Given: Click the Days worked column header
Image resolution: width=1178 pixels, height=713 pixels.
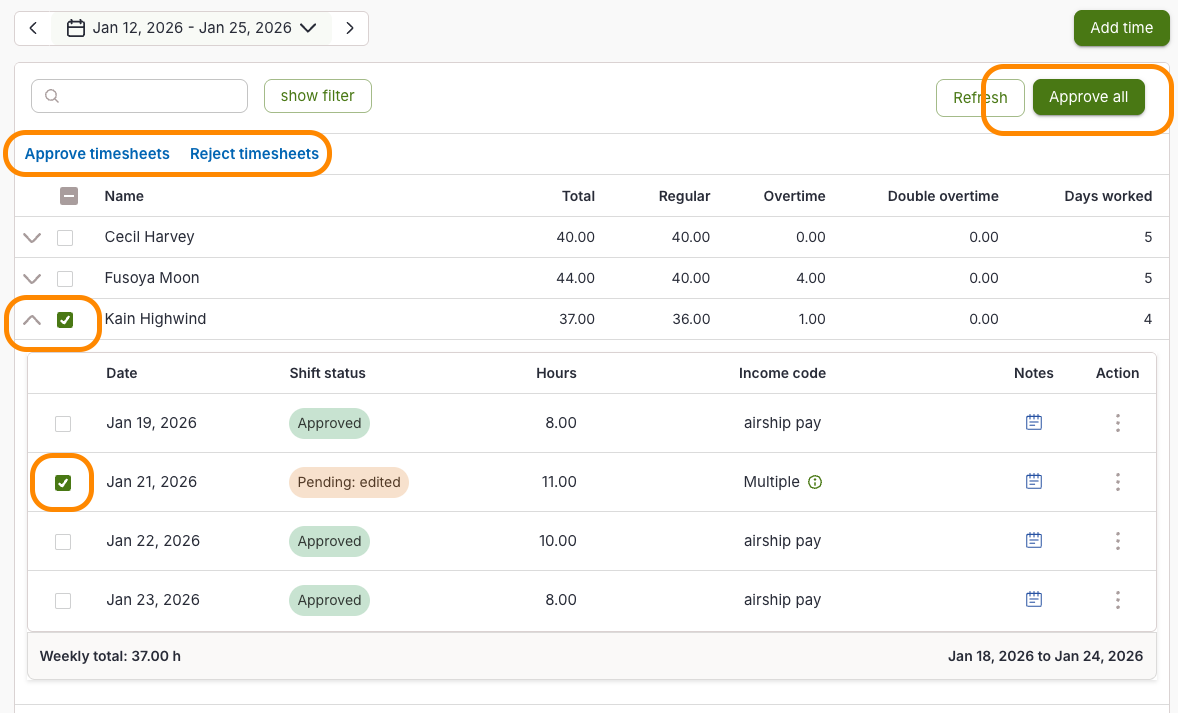Looking at the screenshot, I should (x=1108, y=196).
